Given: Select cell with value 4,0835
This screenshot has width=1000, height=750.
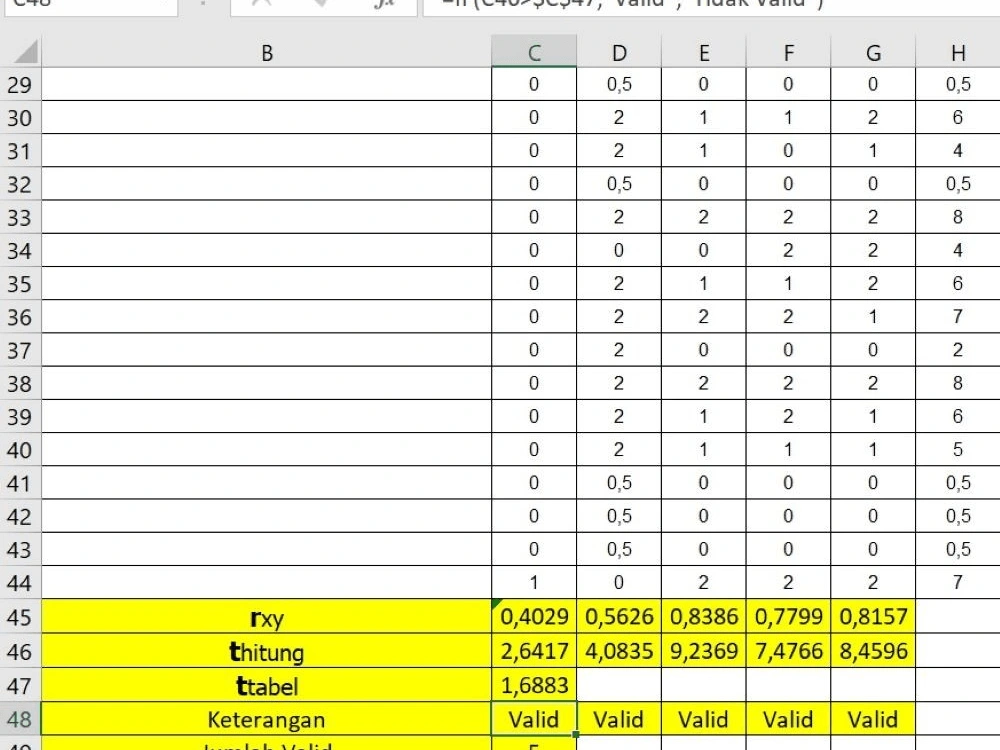Looking at the screenshot, I should (x=619, y=651).
